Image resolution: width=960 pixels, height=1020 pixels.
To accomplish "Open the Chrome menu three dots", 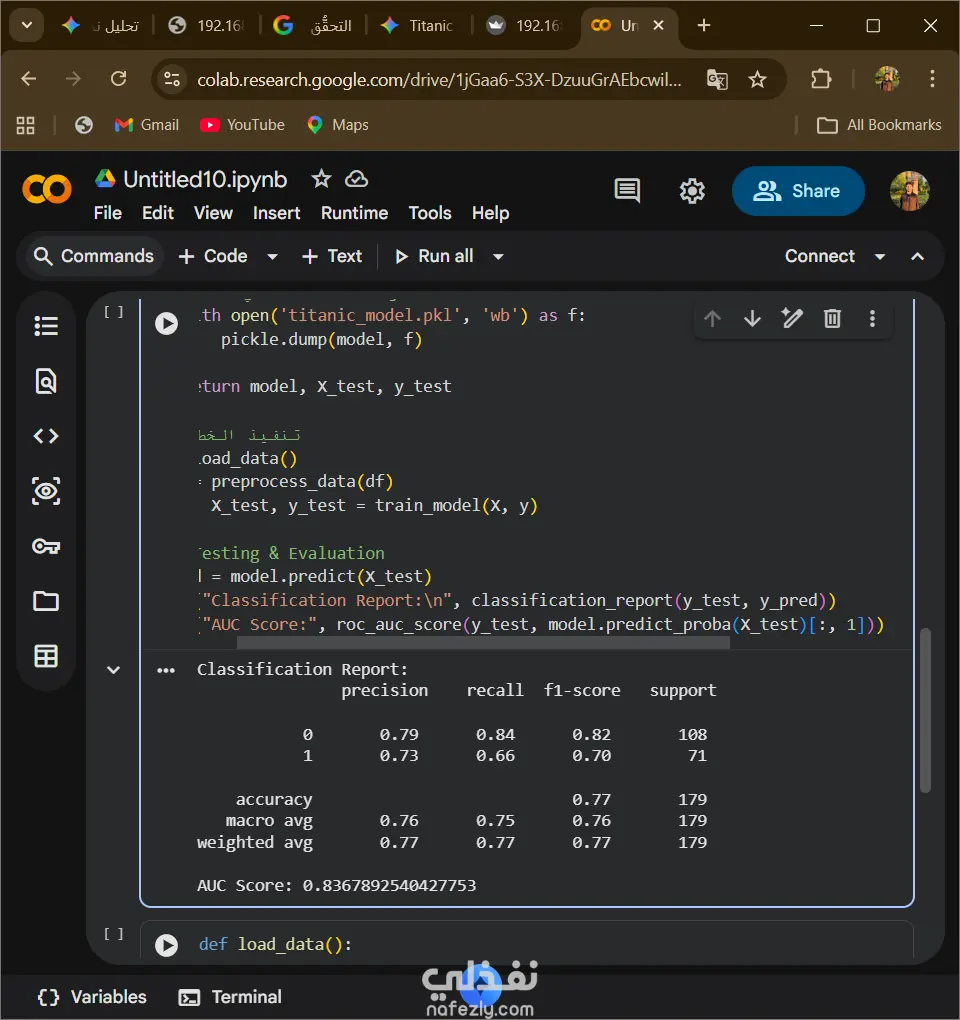I will [932, 79].
